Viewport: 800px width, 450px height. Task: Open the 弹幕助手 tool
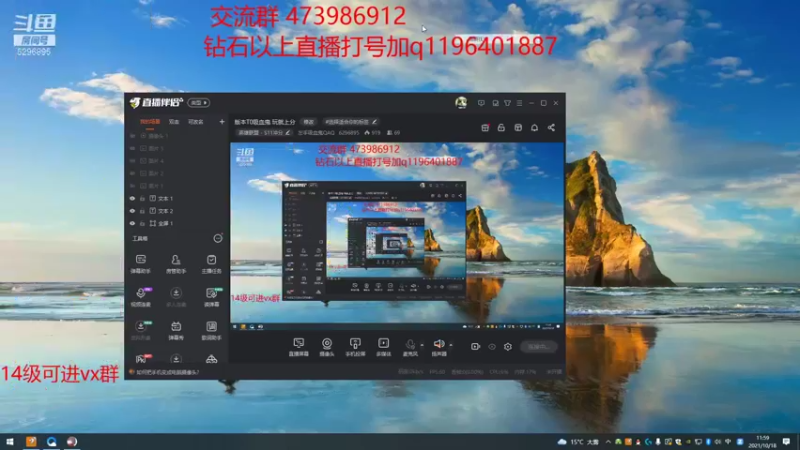pos(141,264)
